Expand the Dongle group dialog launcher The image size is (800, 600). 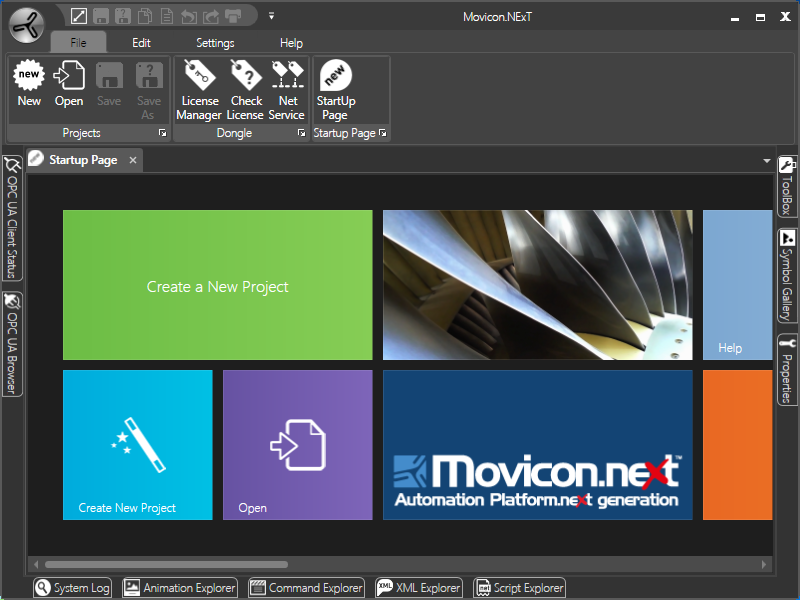[302, 133]
